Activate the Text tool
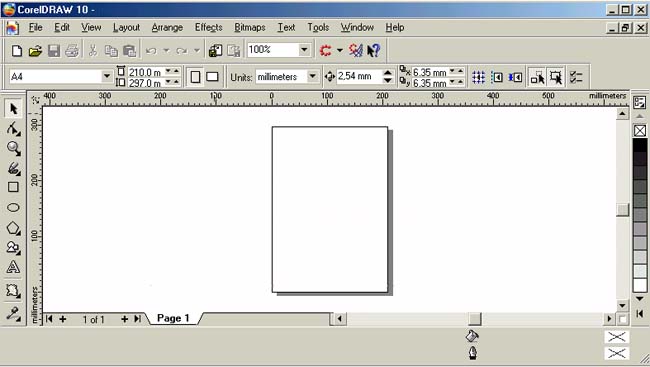 coord(13,267)
